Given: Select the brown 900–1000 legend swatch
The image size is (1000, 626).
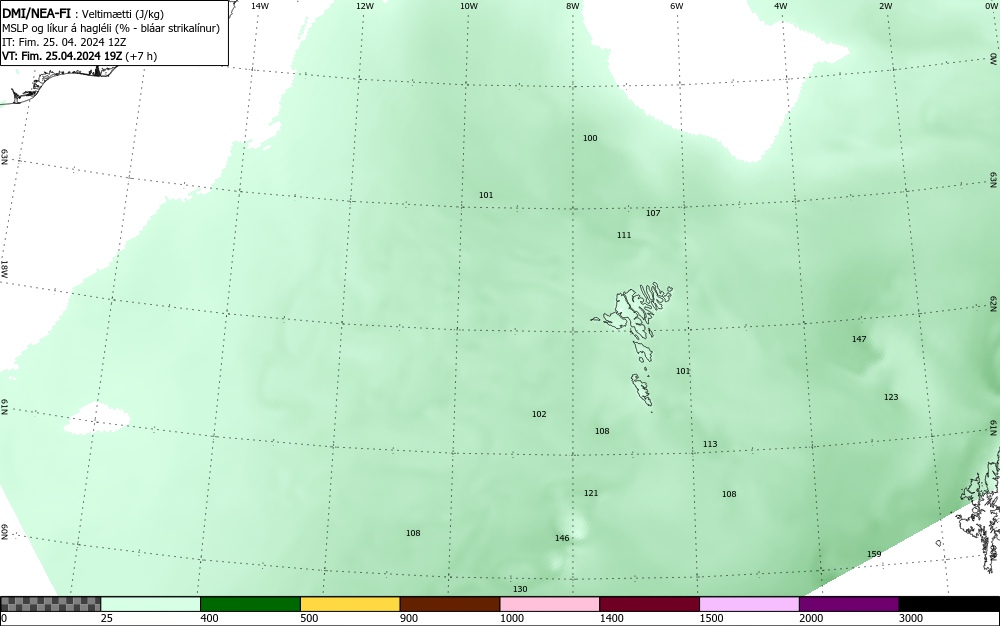Looking at the screenshot, I should coord(450,604).
